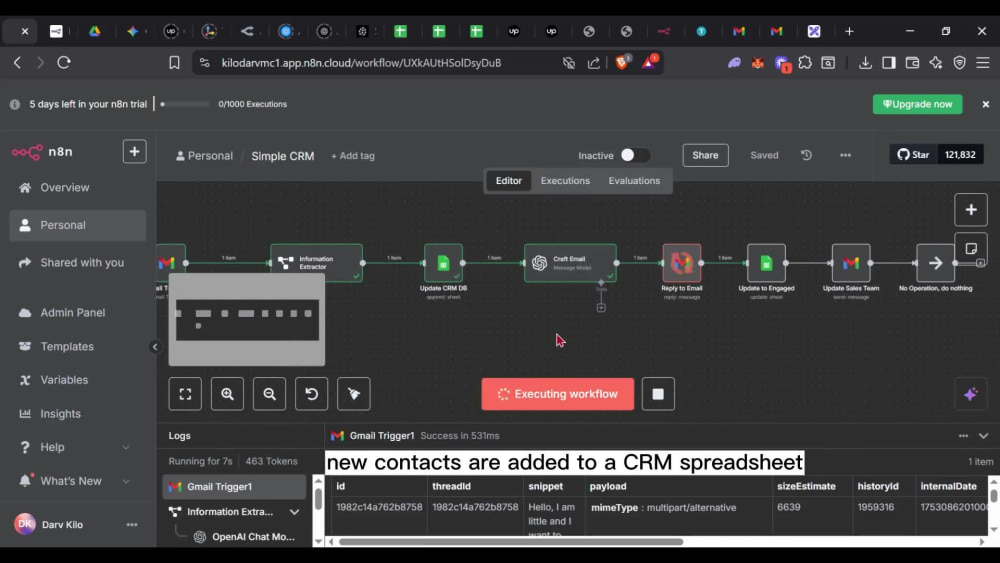Open the Admin Panel
The width and height of the screenshot is (1000, 563).
pos(73,312)
